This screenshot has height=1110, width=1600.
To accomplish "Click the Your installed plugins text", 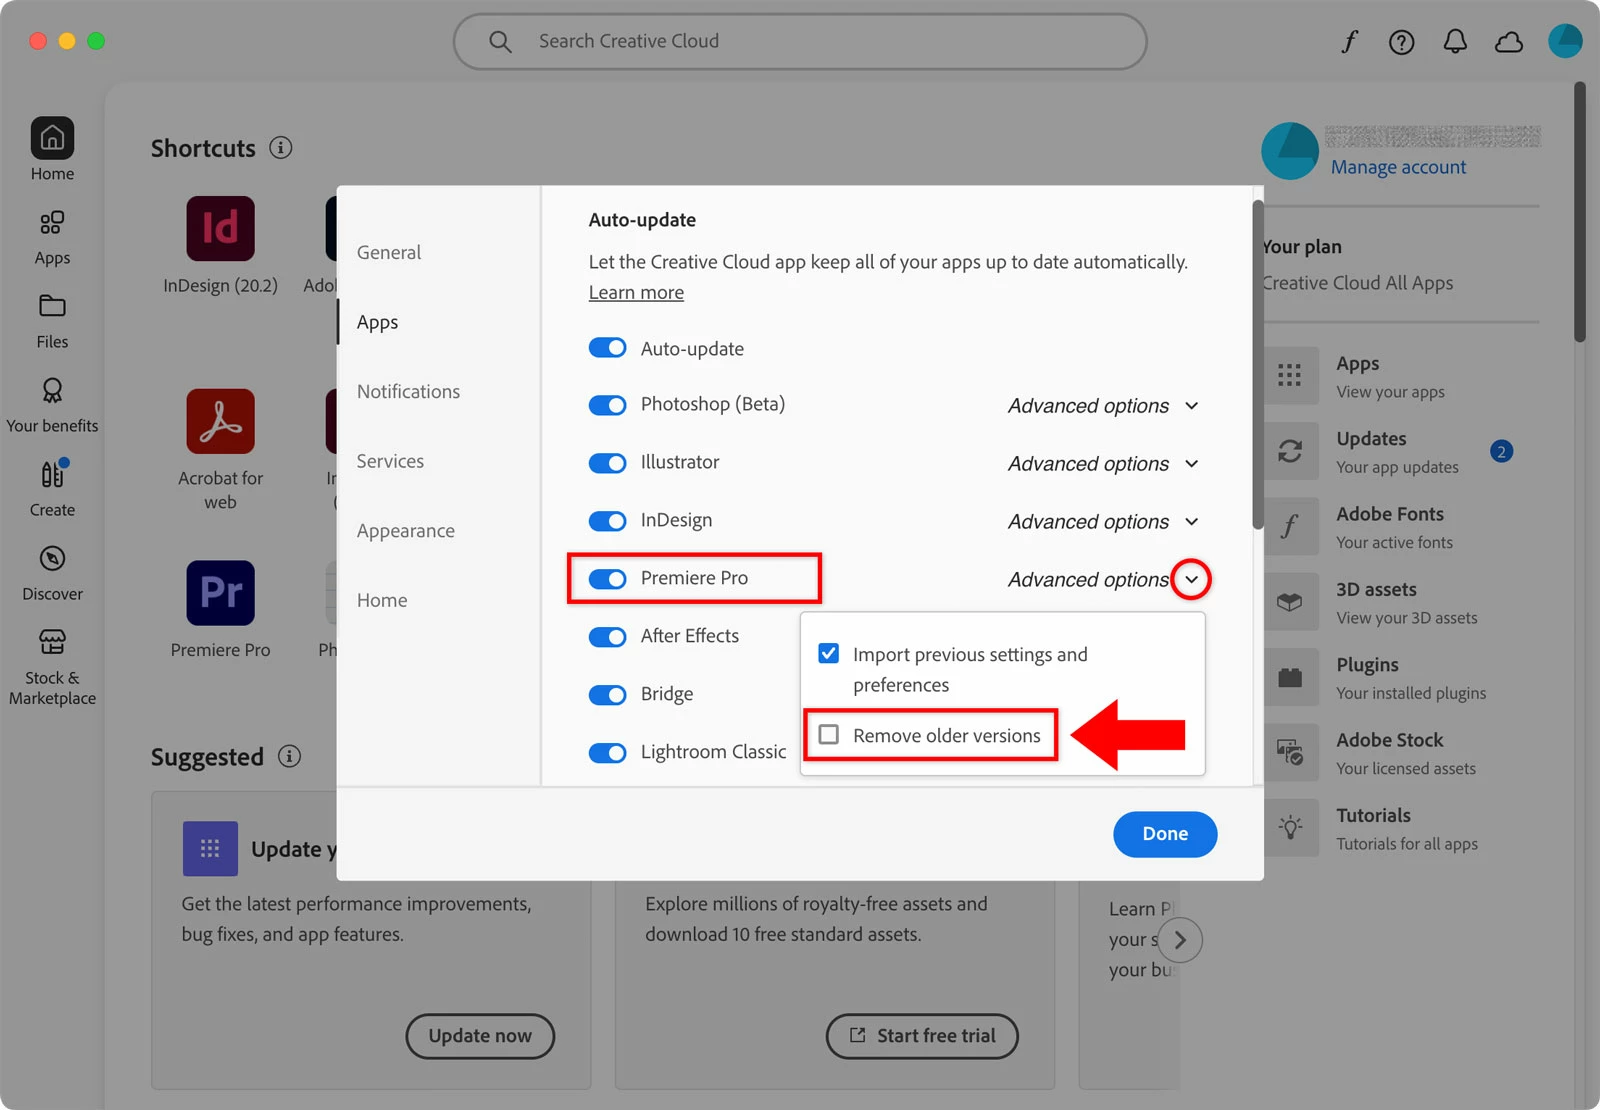I will [1411, 693].
